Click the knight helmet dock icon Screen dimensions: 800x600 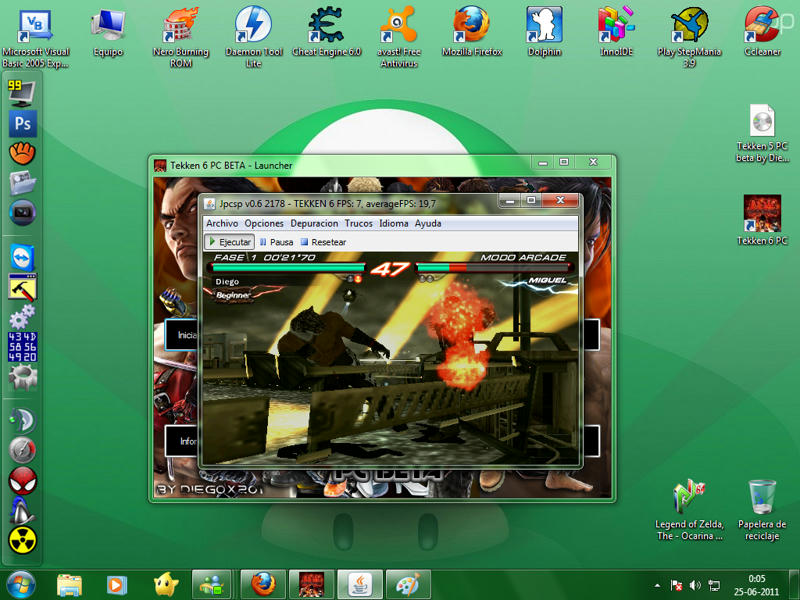point(22,510)
